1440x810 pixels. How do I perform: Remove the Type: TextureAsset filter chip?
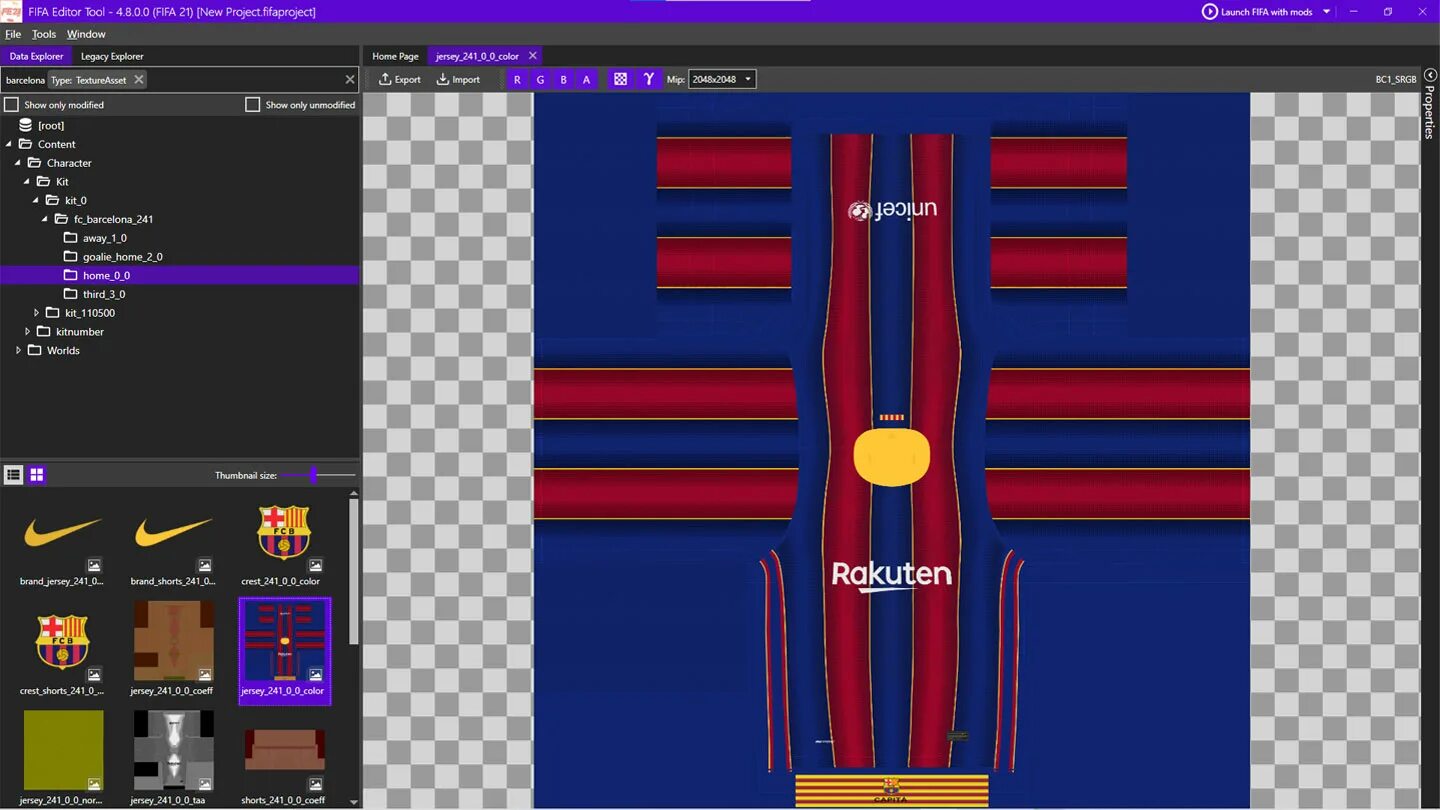139,79
